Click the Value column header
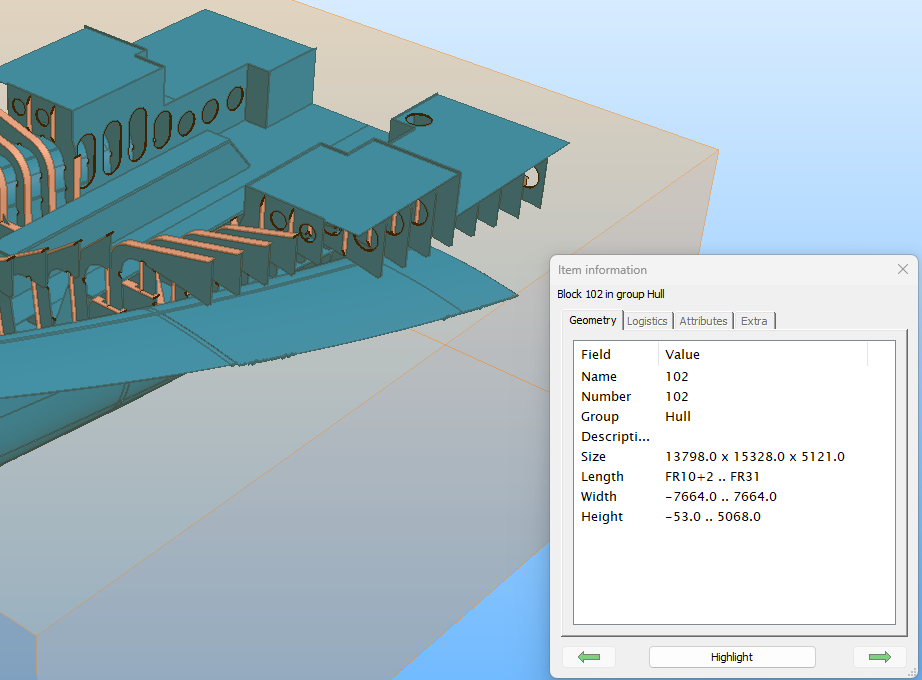Viewport: 922px width, 680px height. pyautogui.click(x=763, y=354)
